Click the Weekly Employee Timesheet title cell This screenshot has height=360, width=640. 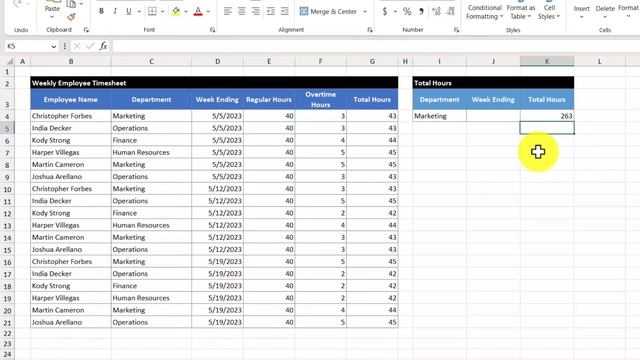point(214,83)
